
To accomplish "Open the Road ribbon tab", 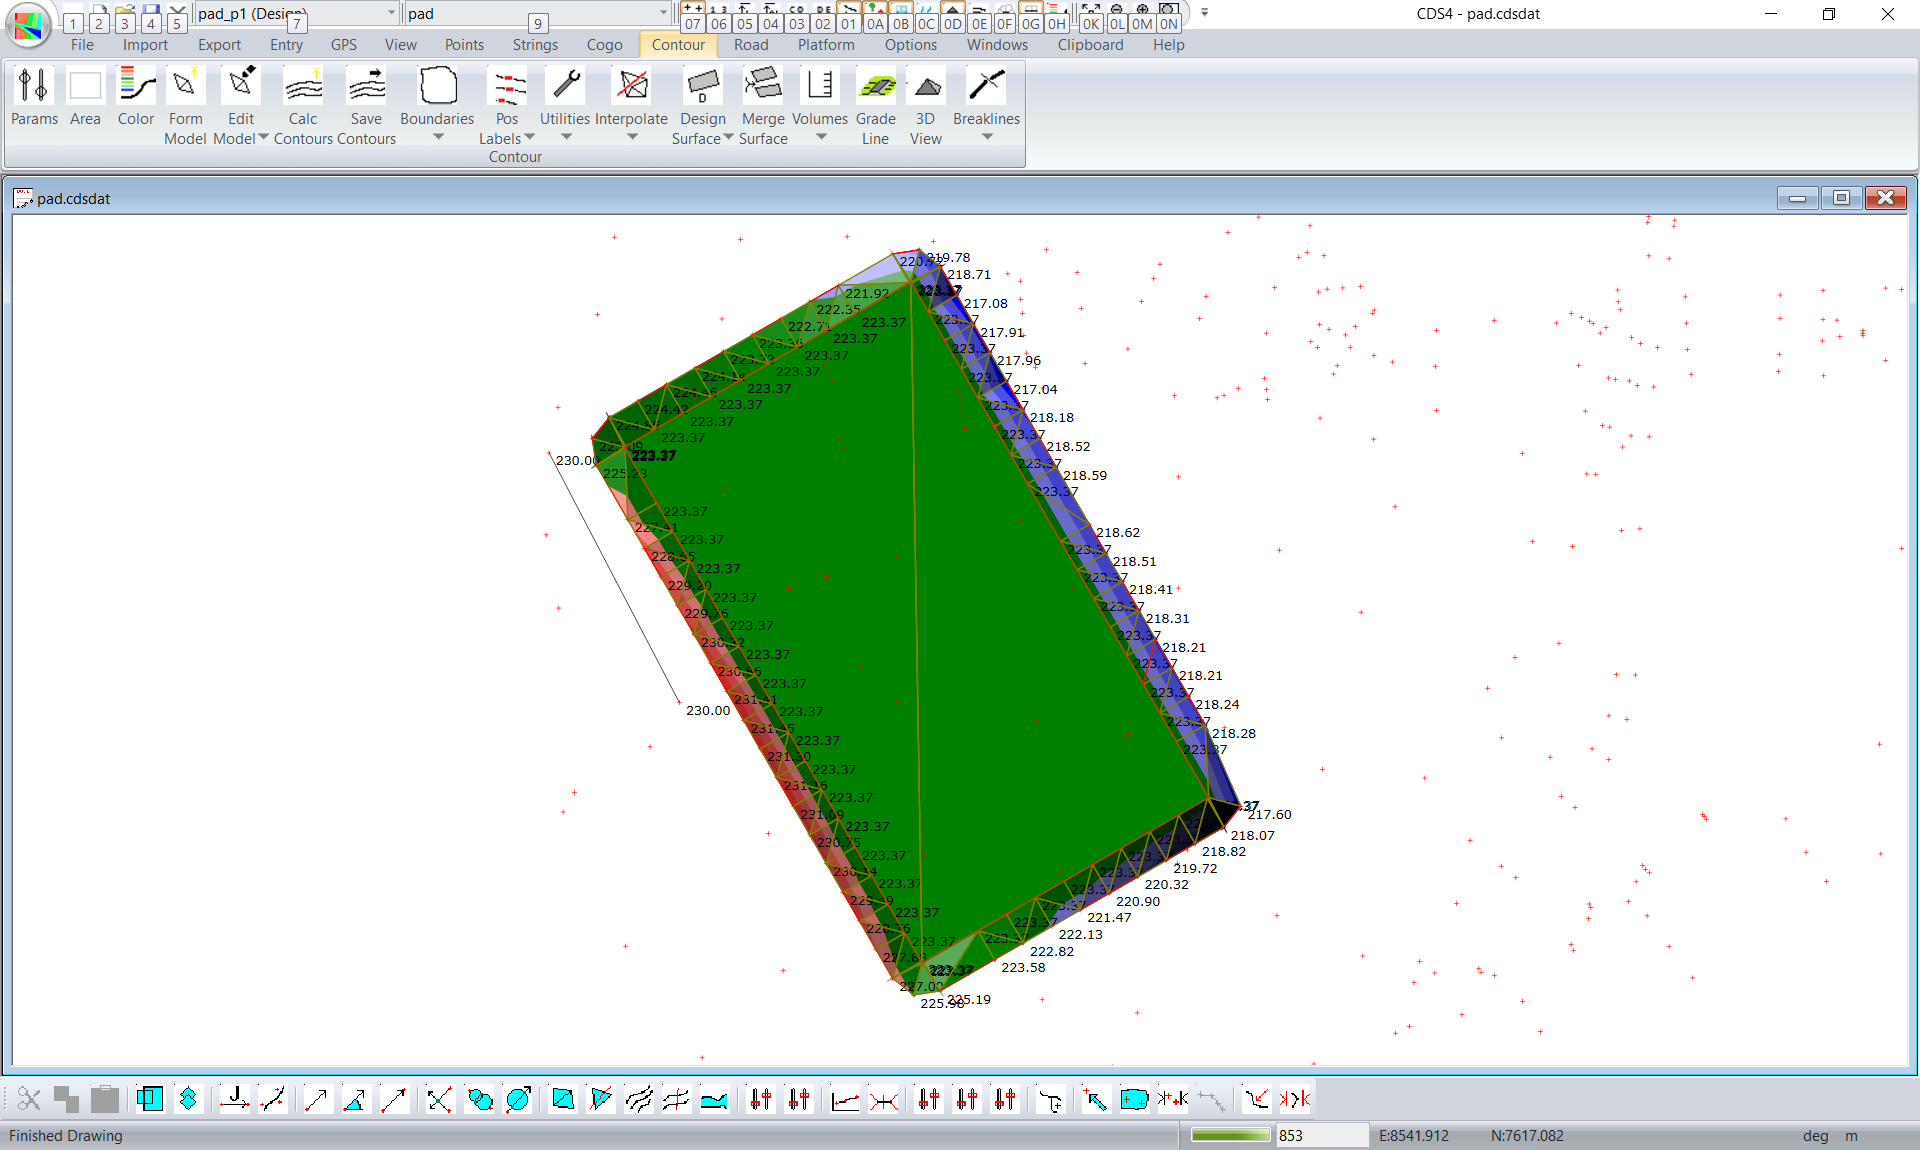I will (751, 45).
